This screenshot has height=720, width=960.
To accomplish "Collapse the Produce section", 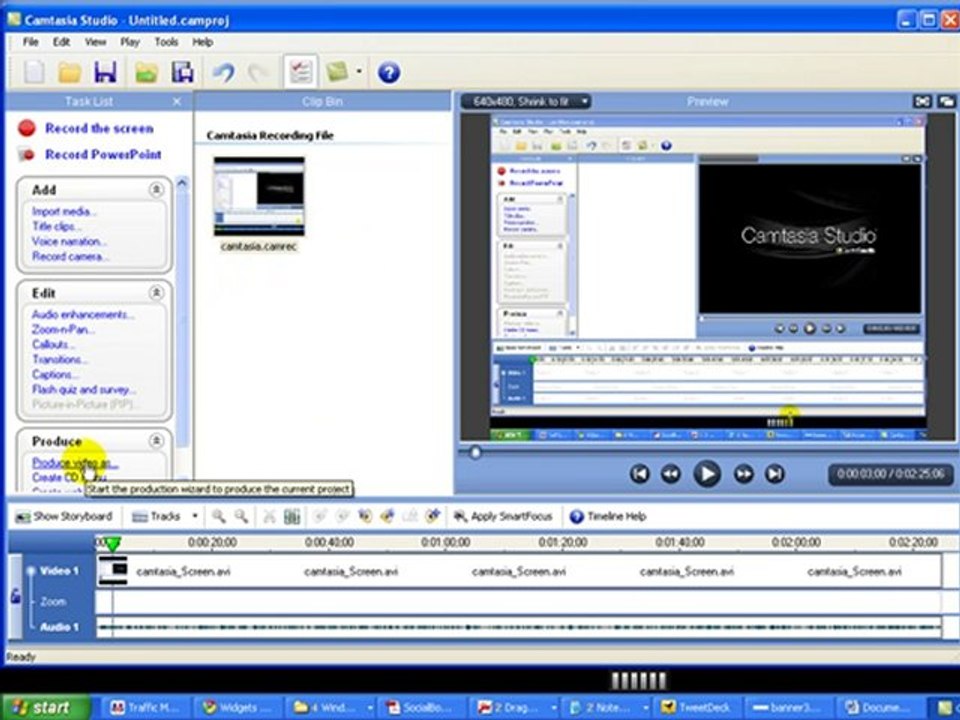I will [x=156, y=441].
